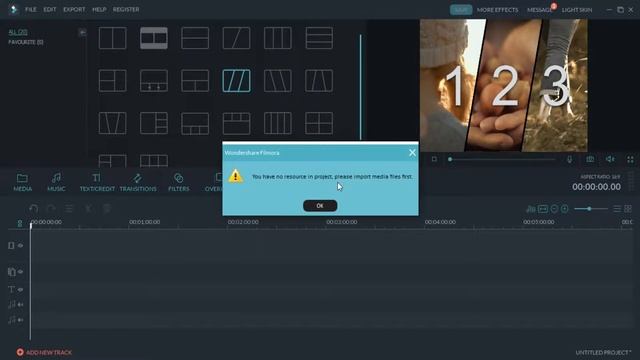The width and height of the screenshot is (640, 360).
Task: Open the FILE menu
Action: [x=31, y=9]
